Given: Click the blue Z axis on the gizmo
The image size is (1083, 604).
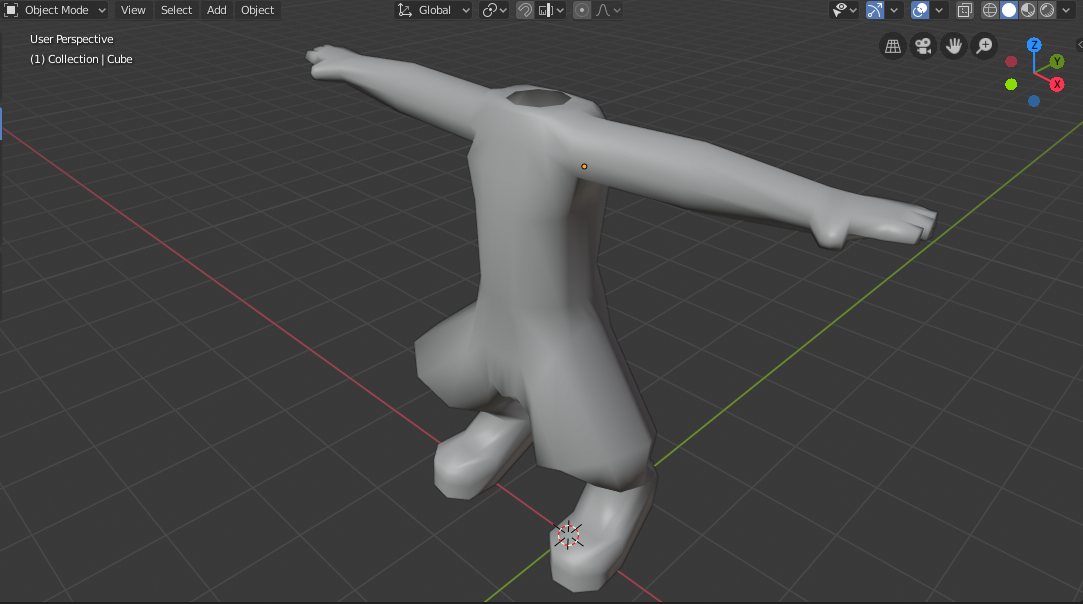Looking at the screenshot, I should tap(1034, 45).
